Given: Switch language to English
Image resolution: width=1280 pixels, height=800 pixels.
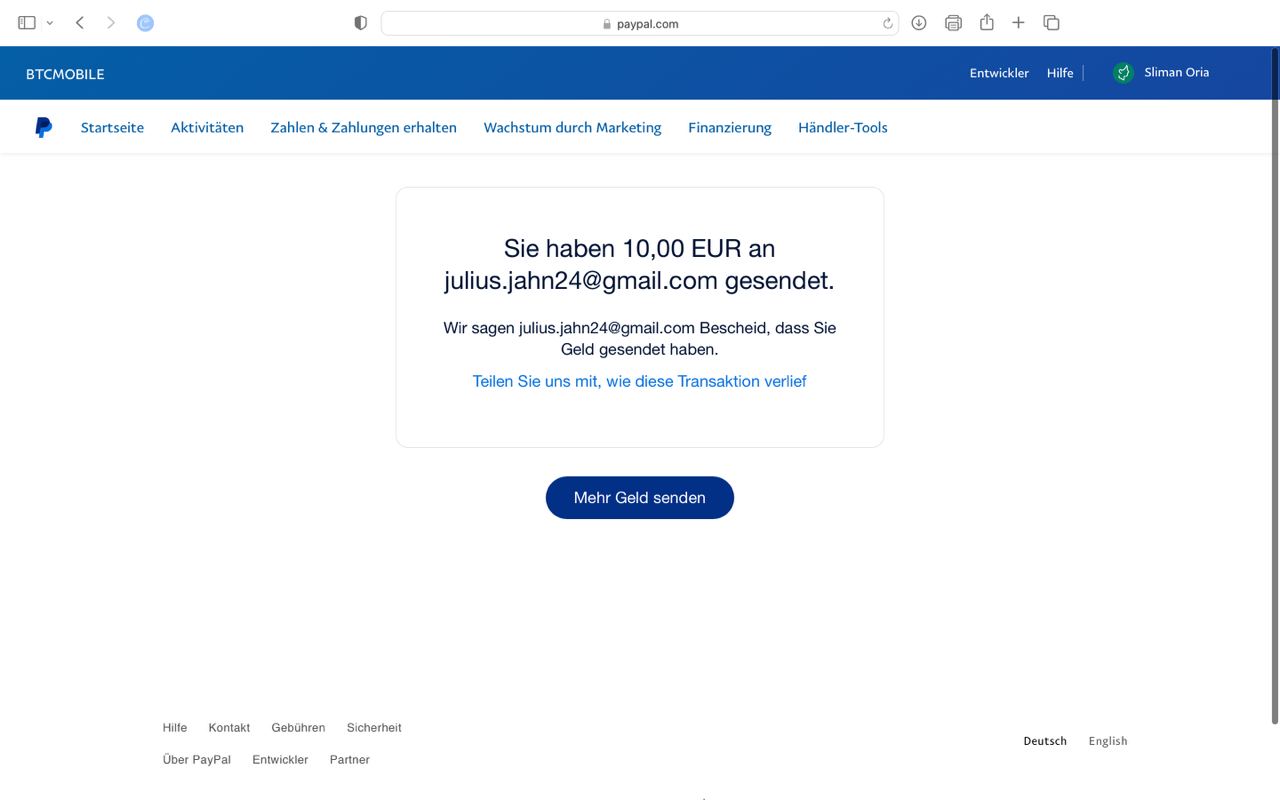Looking at the screenshot, I should (1107, 741).
